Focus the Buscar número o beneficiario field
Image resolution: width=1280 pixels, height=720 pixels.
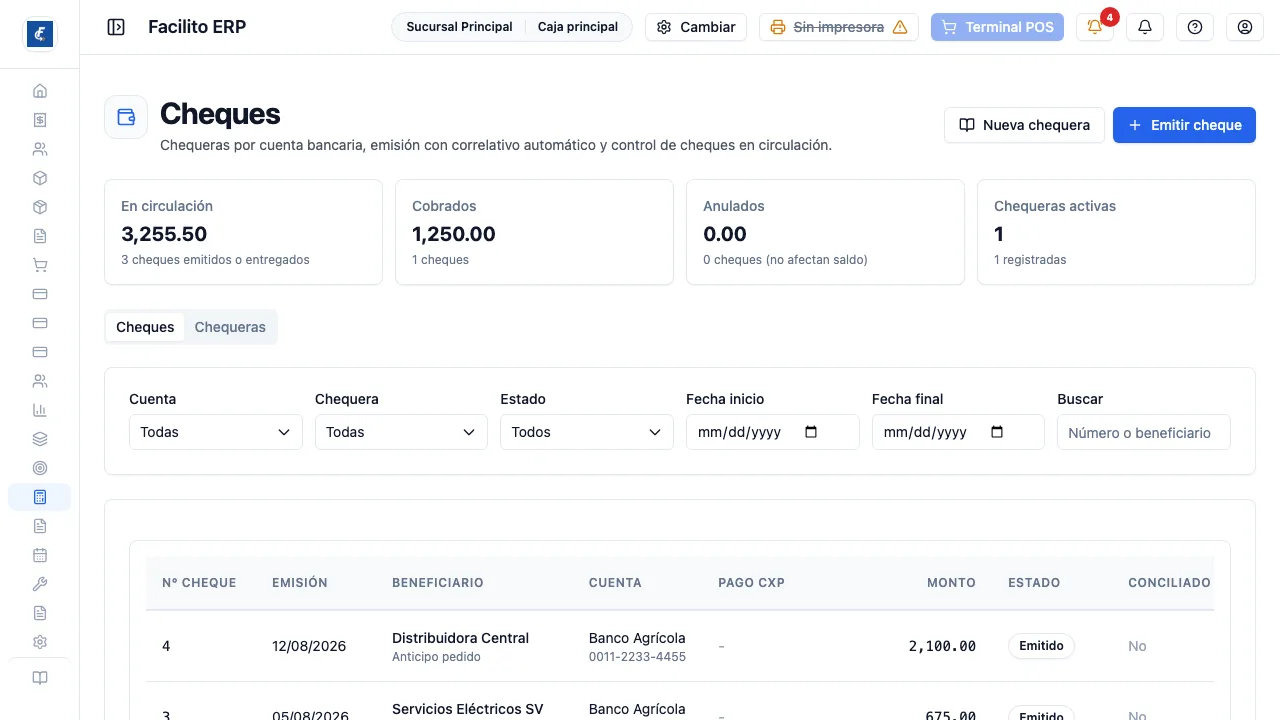(x=1144, y=432)
